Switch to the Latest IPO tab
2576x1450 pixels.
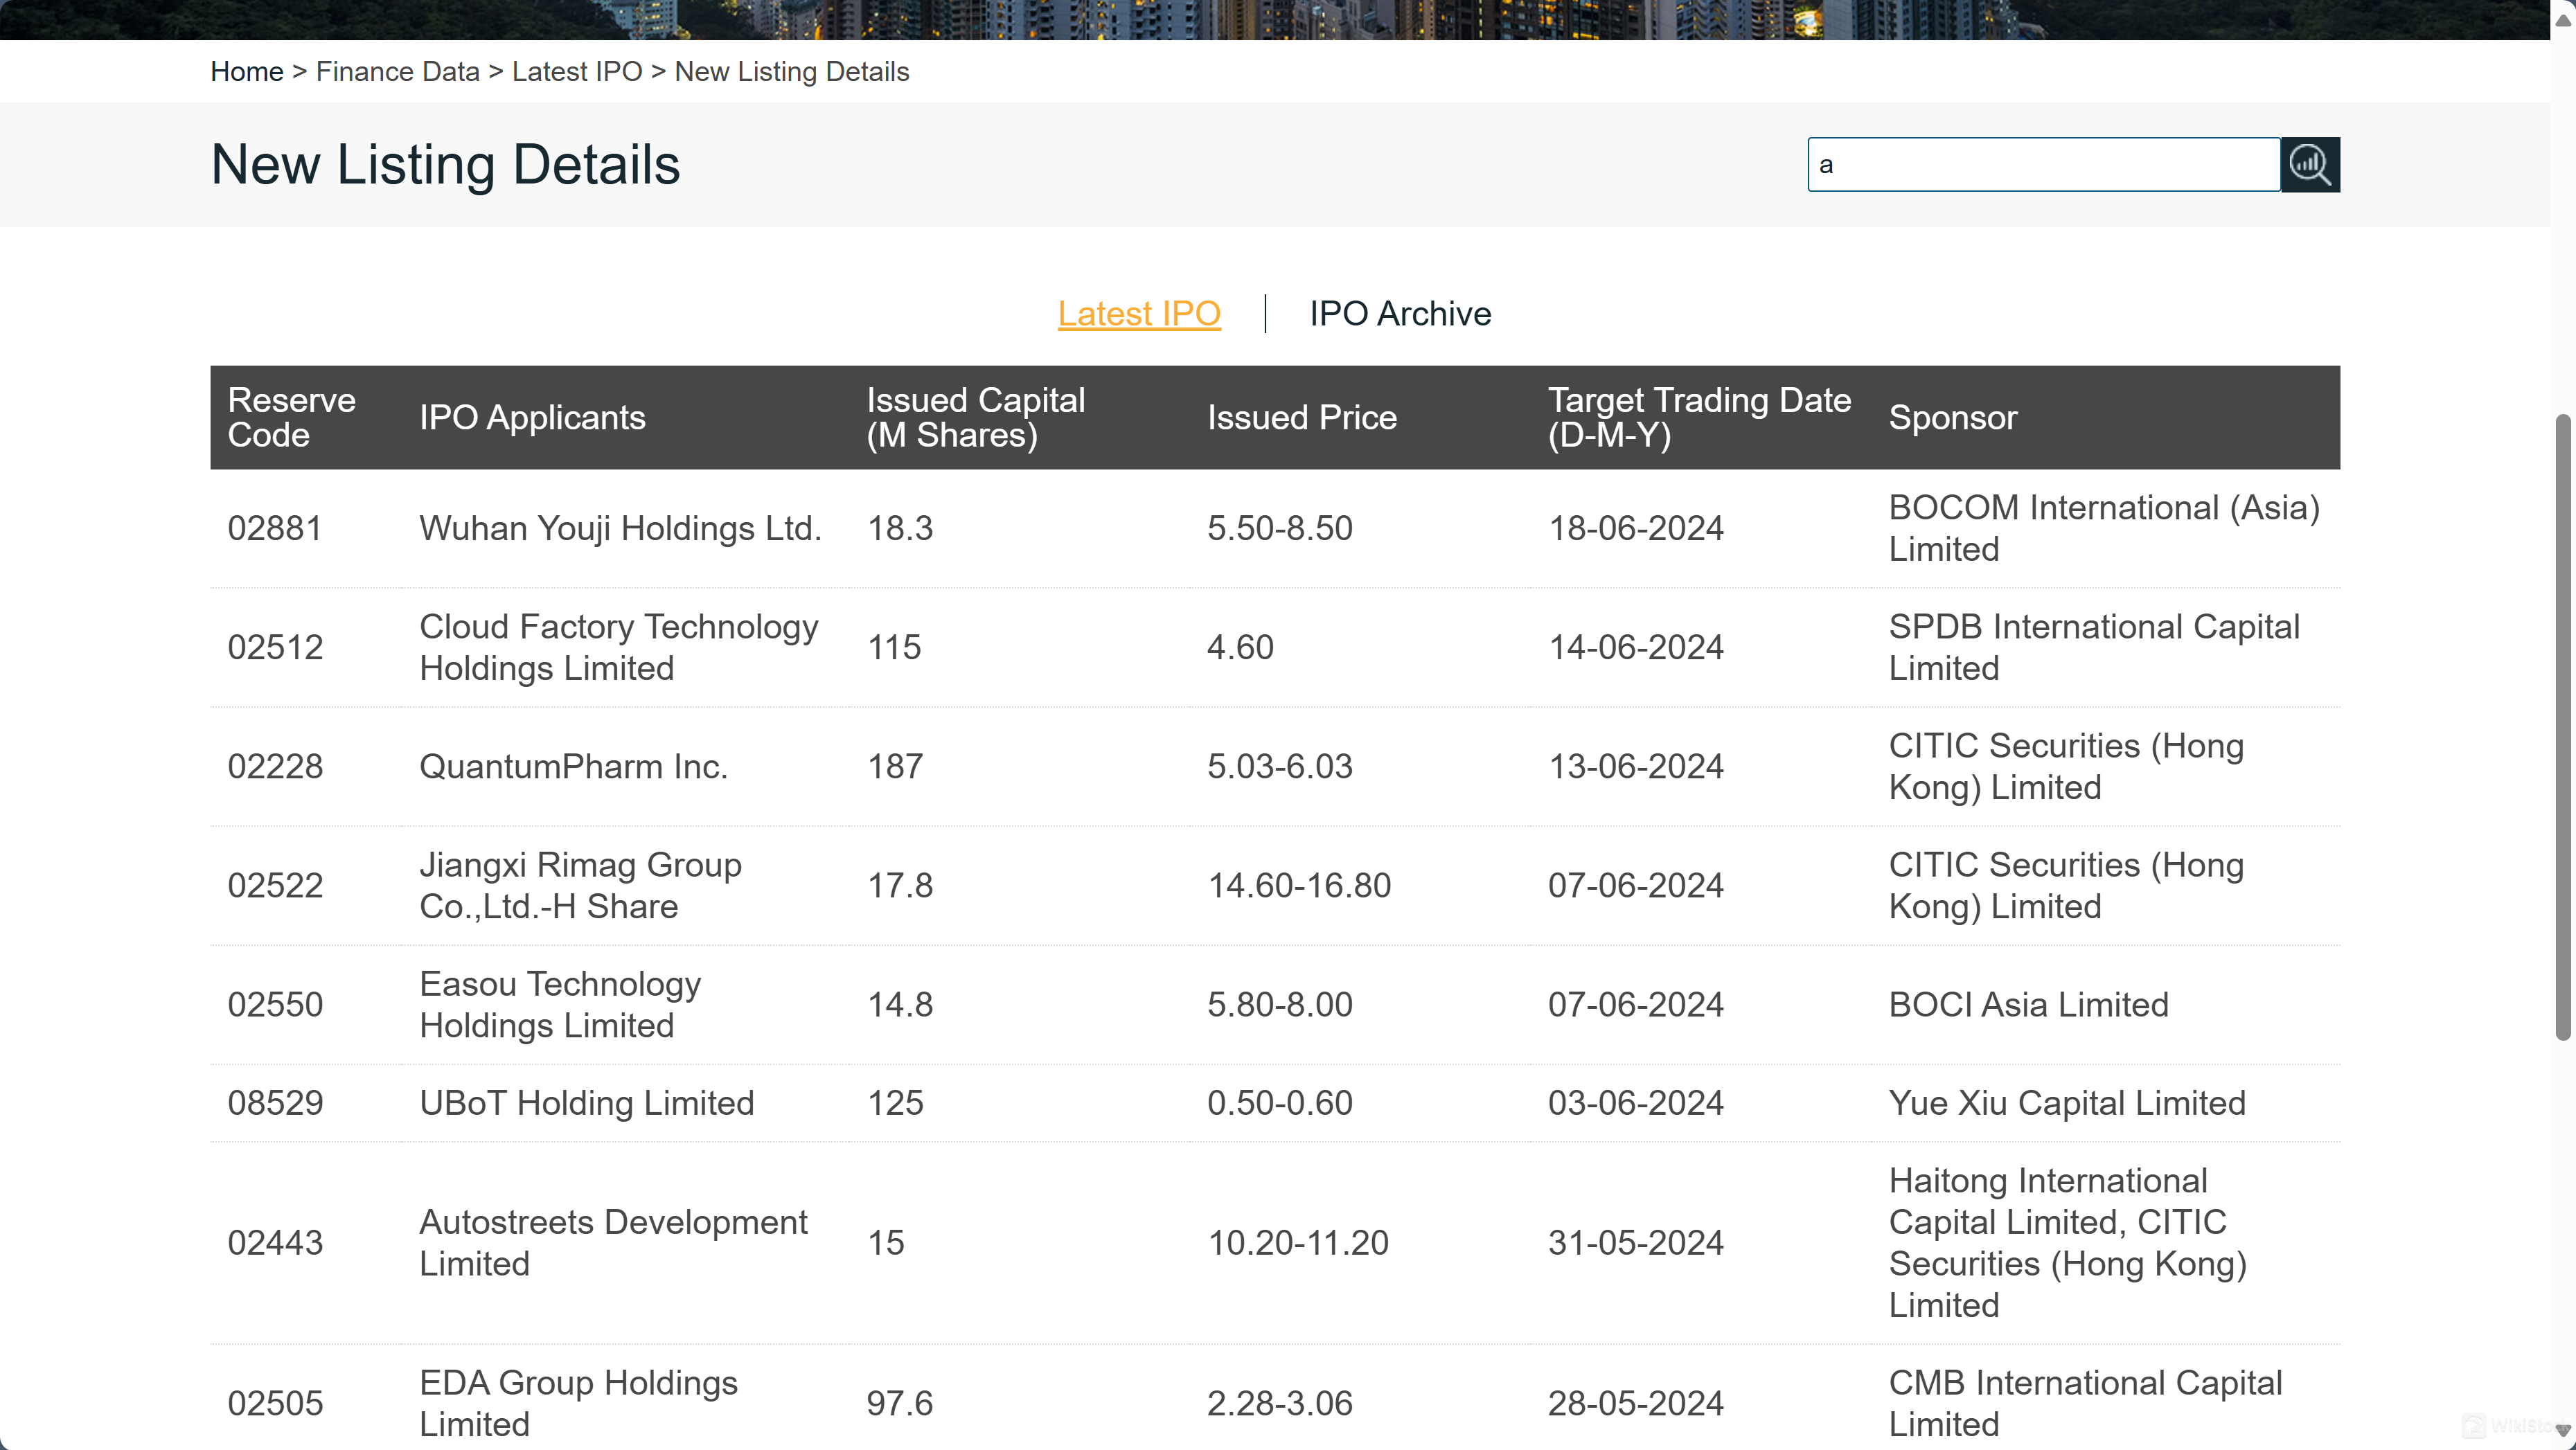tap(1139, 314)
